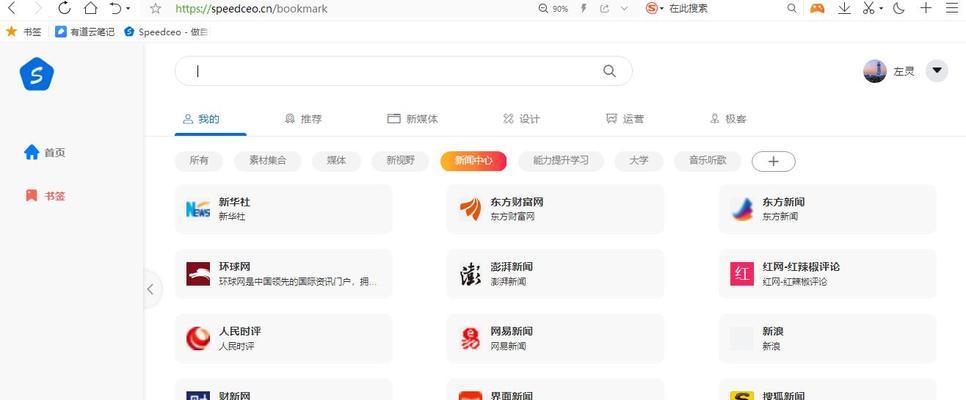Collapse the sidebar with left chevron
966x400 pixels.
tap(151, 289)
